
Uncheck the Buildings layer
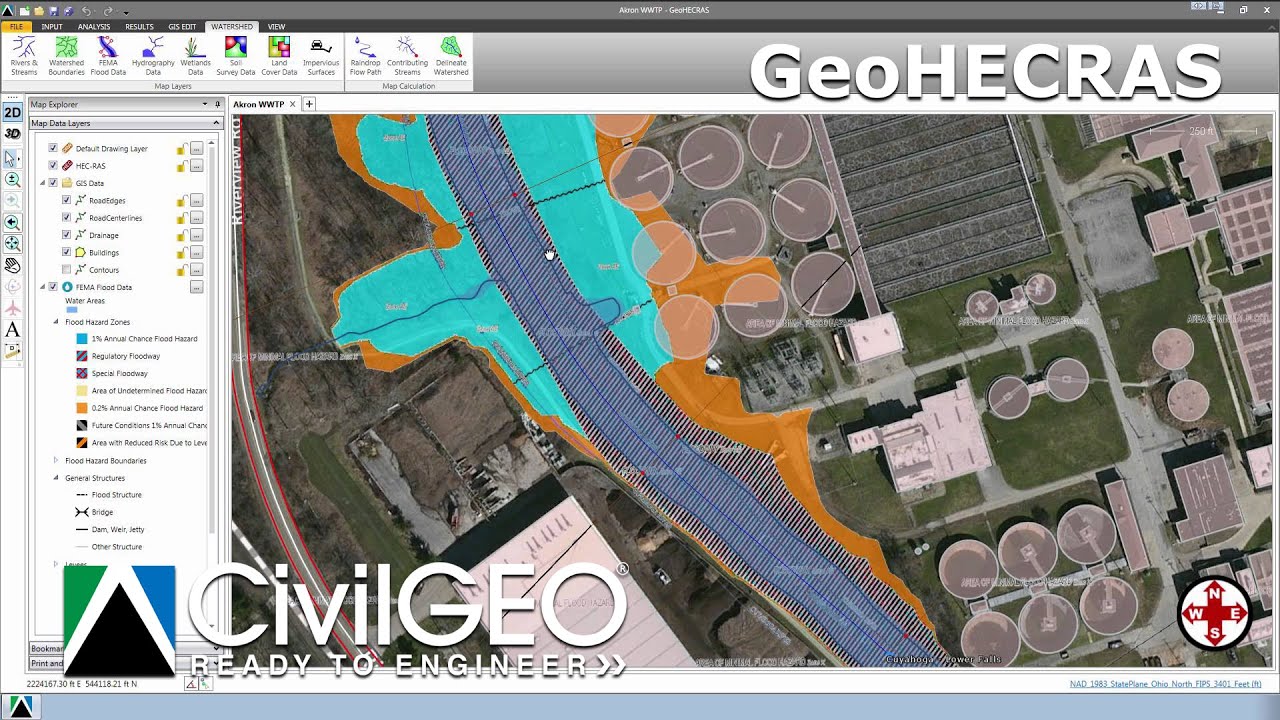67,252
